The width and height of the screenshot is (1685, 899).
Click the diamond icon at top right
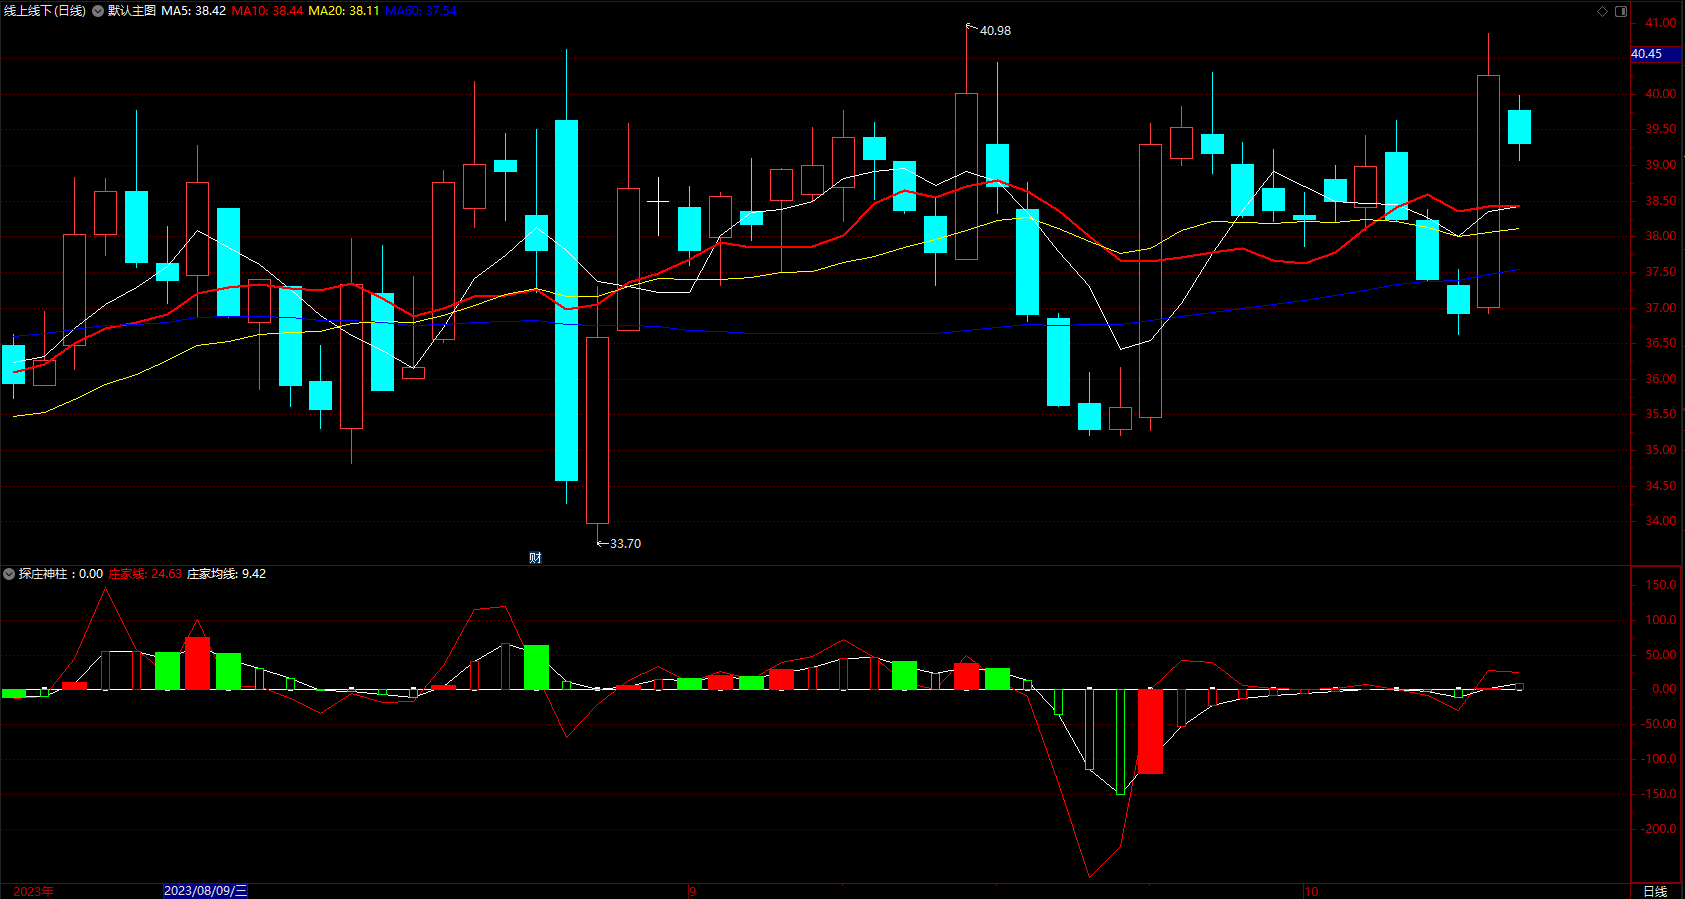[1602, 11]
